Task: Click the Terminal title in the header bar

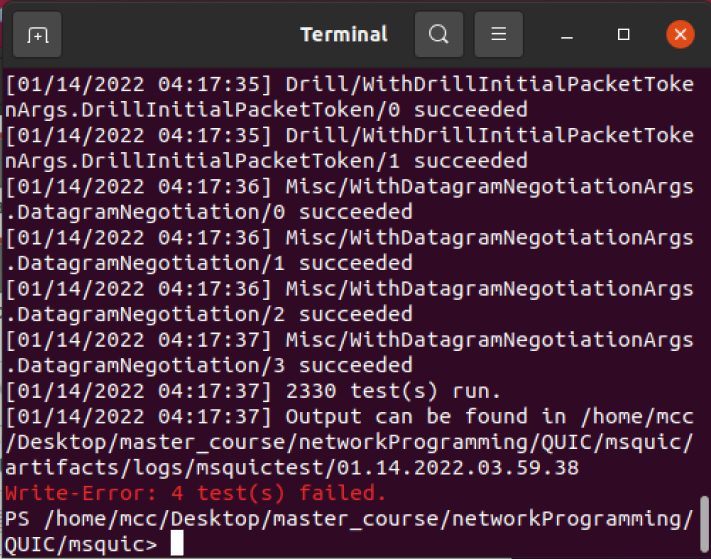Action: (344, 34)
